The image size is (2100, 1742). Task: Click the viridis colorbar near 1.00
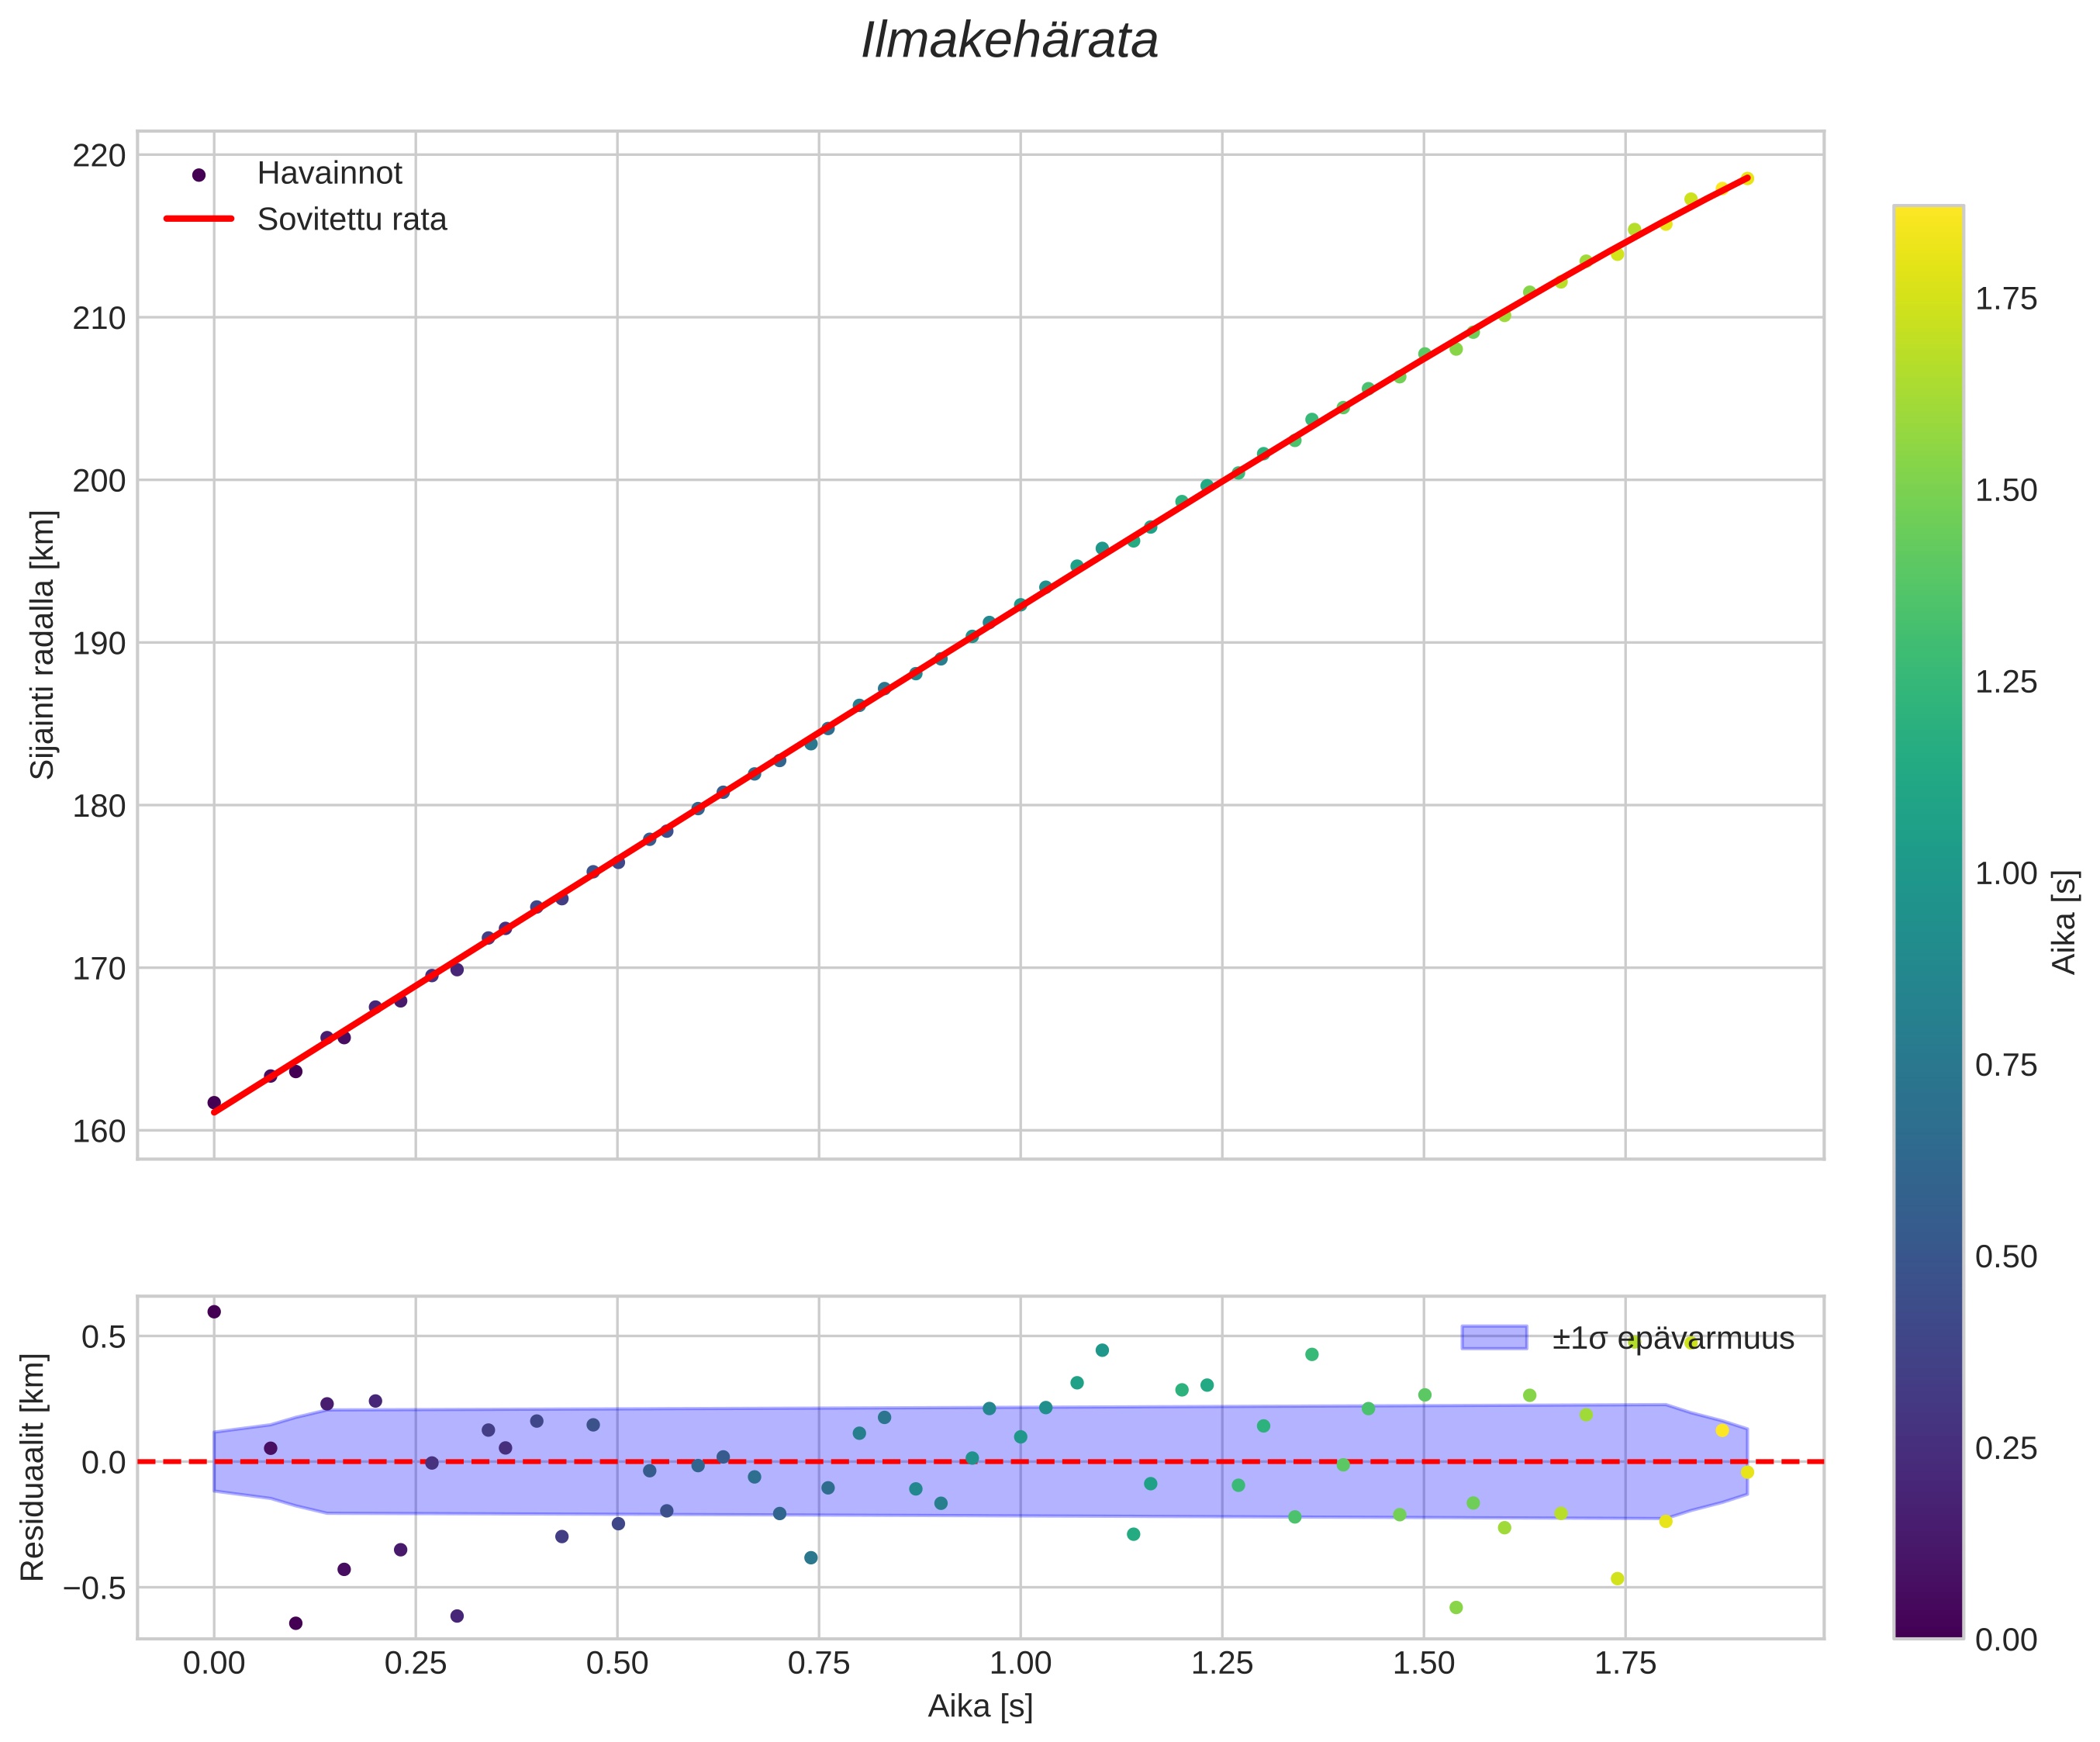click(1927, 873)
